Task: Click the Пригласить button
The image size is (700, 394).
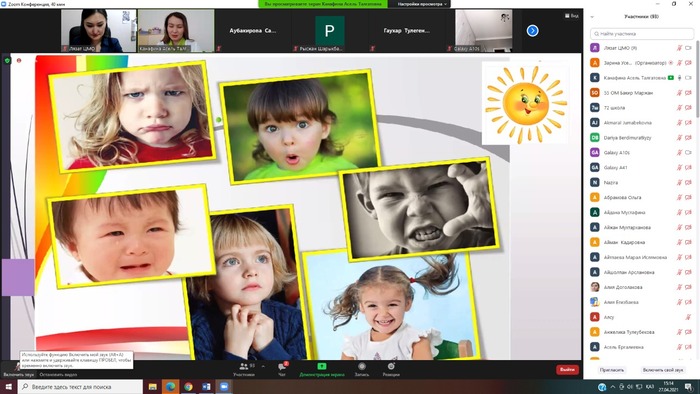Action: tap(612, 370)
